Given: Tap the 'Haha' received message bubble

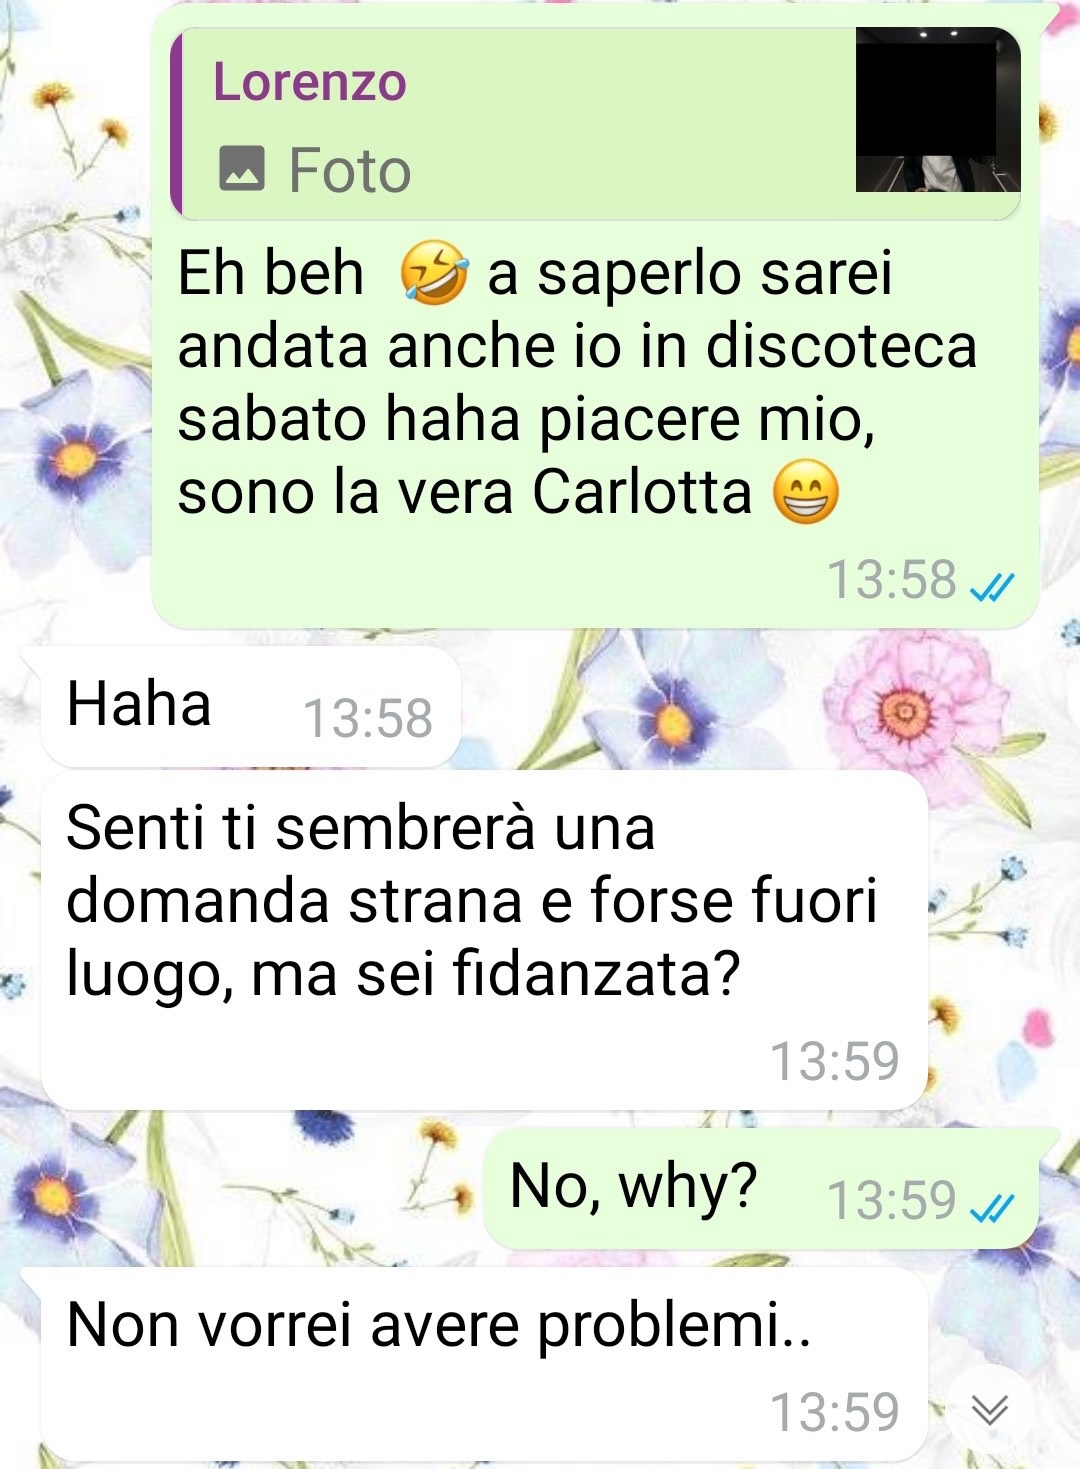Looking at the screenshot, I should pos(250,708).
